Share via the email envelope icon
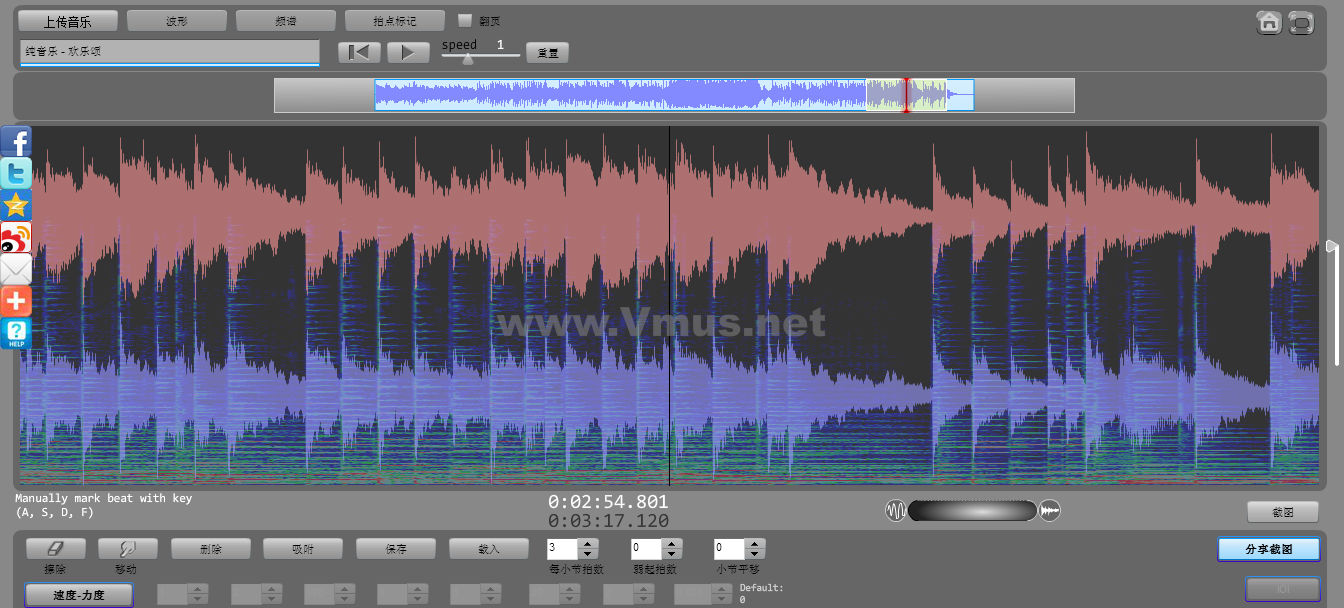The height and width of the screenshot is (608, 1344). 16,269
